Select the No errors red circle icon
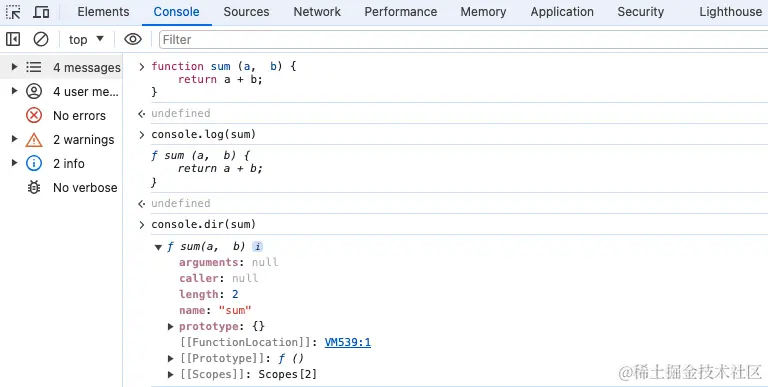Viewport: 768px width, 387px height. pos(34,116)
